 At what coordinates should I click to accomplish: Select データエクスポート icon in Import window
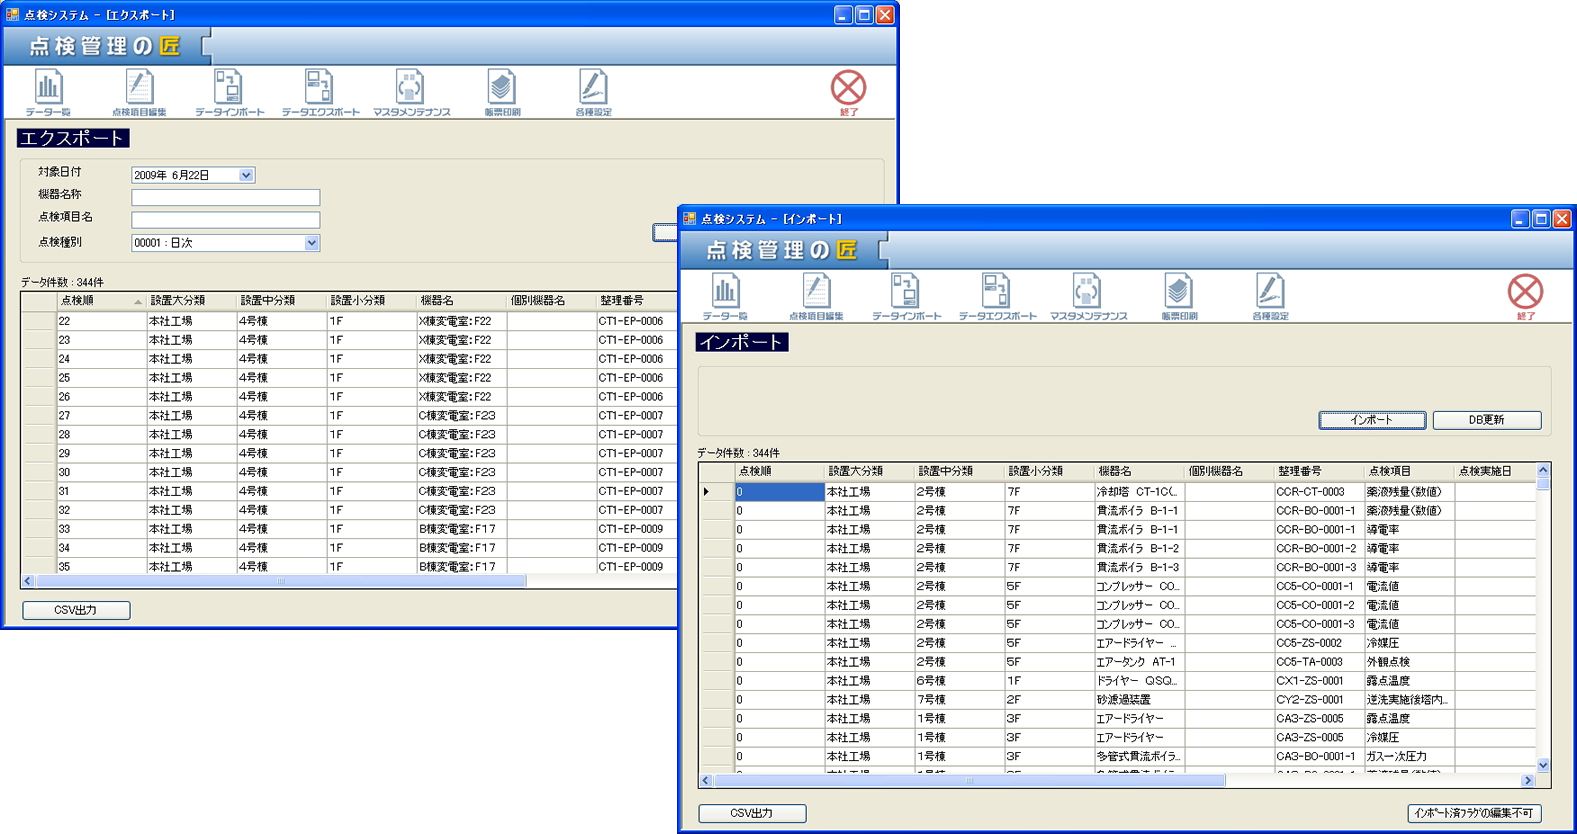997,296
